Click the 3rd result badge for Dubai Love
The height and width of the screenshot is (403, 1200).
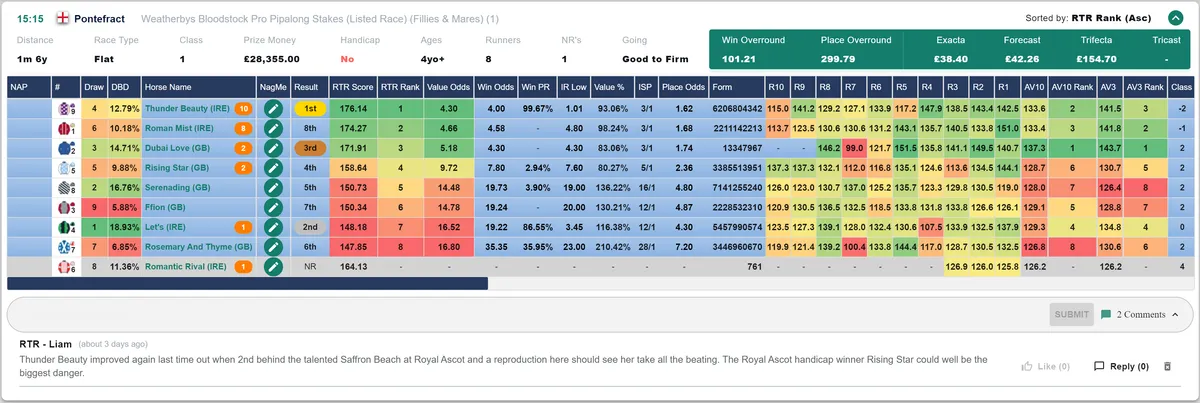point(310,148)
